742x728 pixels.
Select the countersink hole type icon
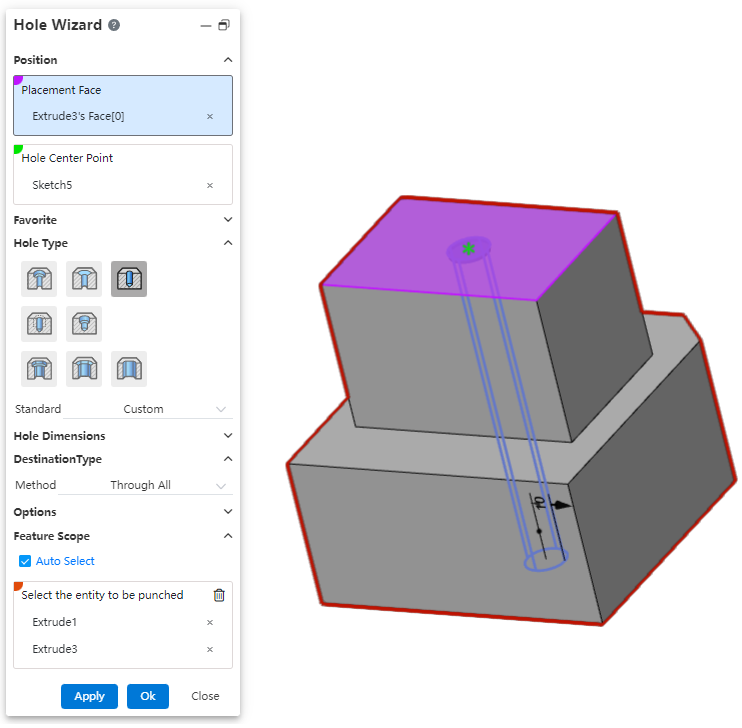click(83, 279)
